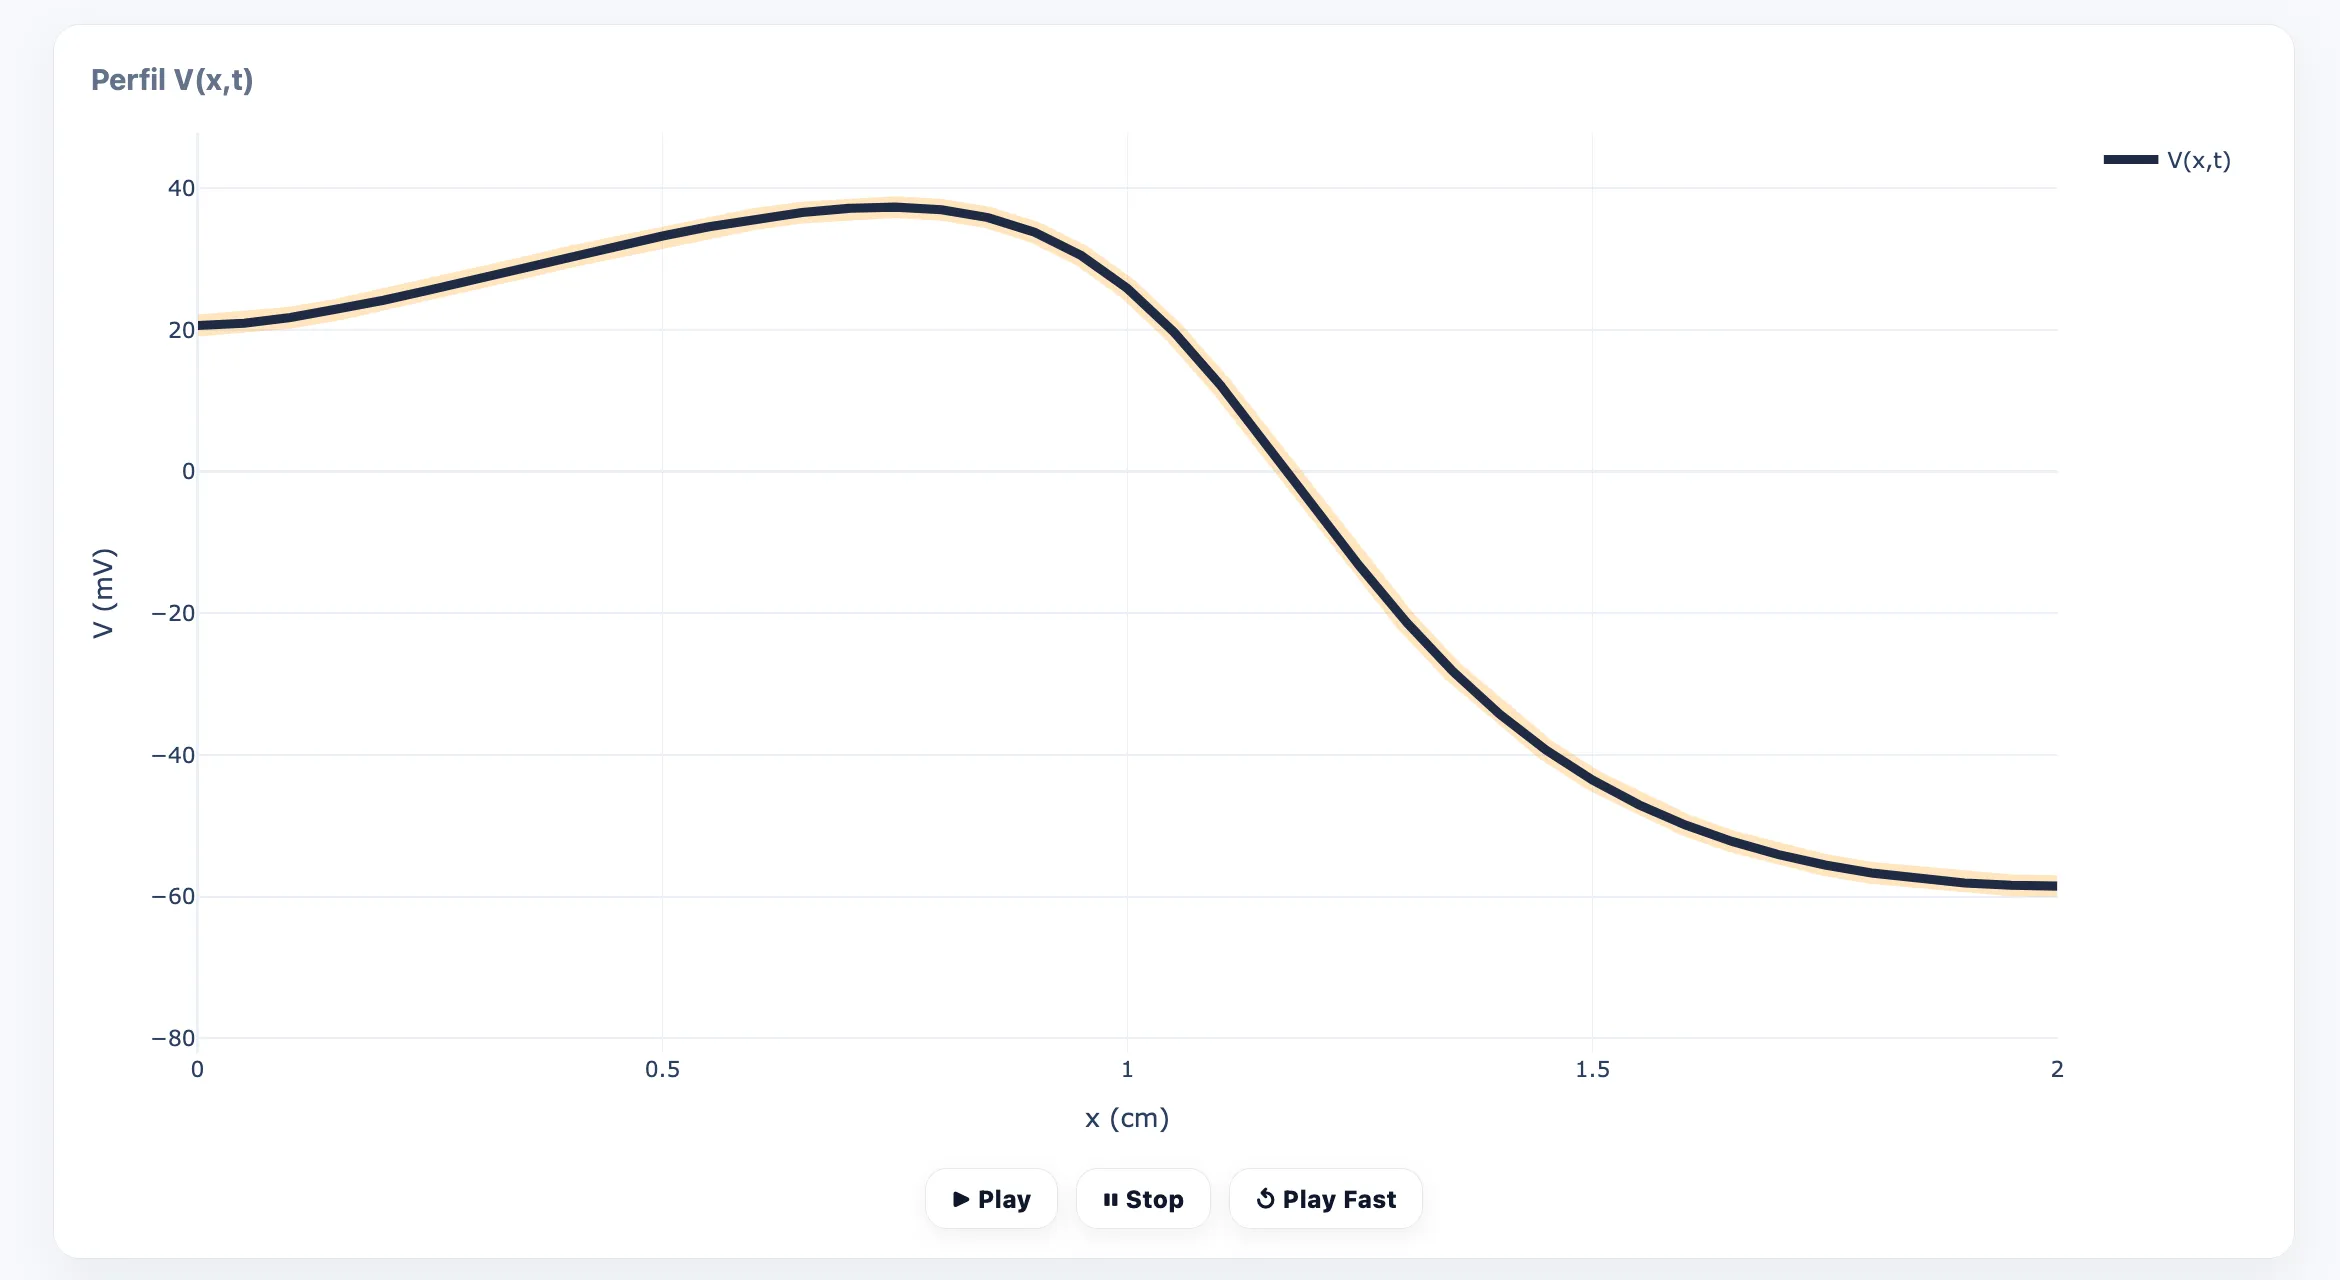Click the 40 tick label on the y-axis
The image size is (2340, 1280).
(x=181, y=188)
